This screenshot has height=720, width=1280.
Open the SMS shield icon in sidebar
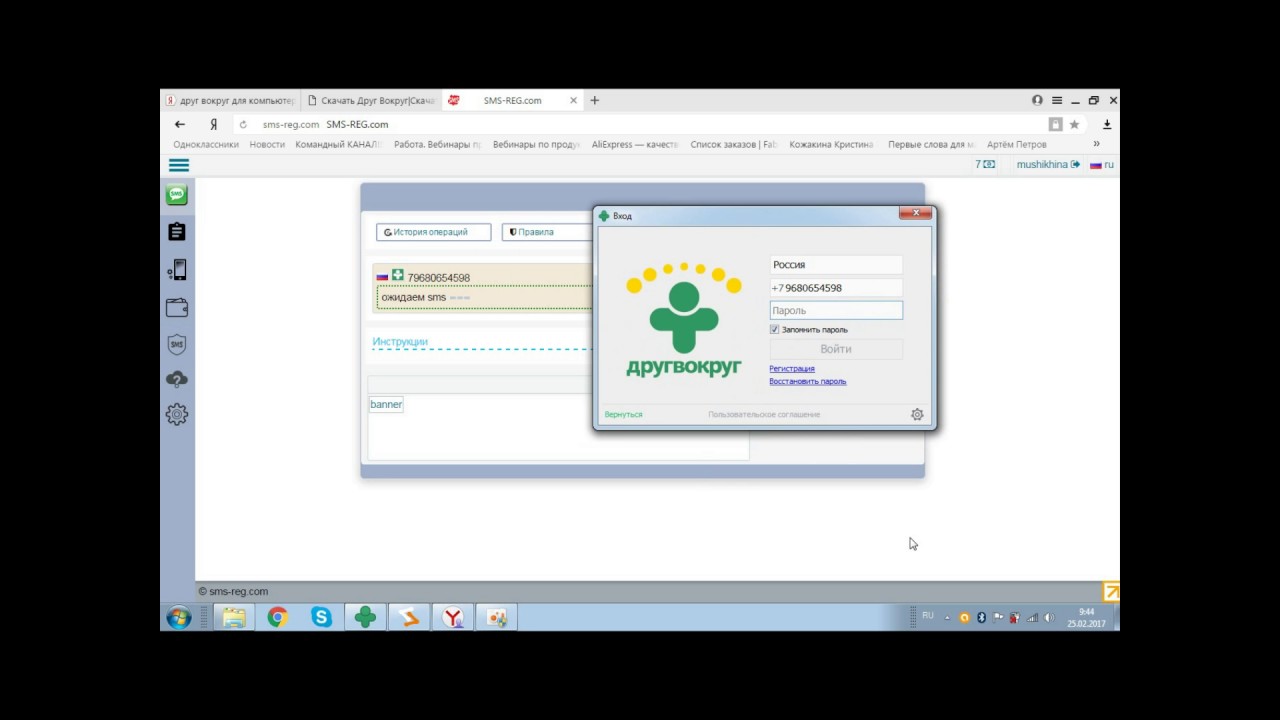pos(177,344)
